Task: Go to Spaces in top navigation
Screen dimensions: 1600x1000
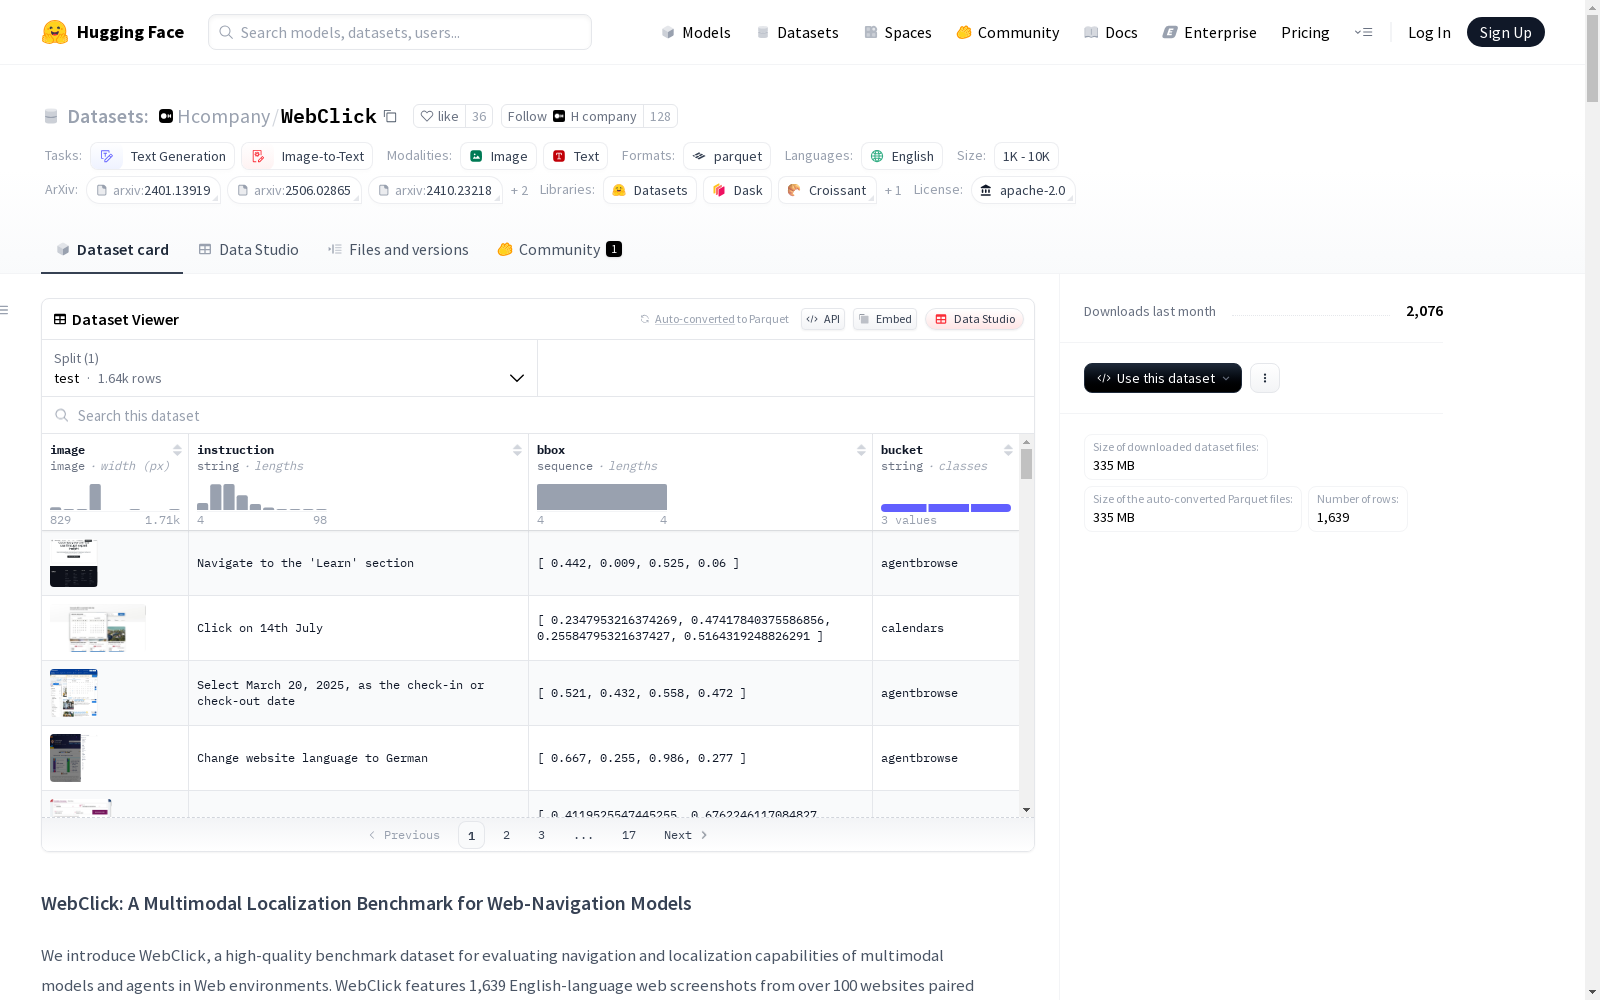Action: click(898, 32)
